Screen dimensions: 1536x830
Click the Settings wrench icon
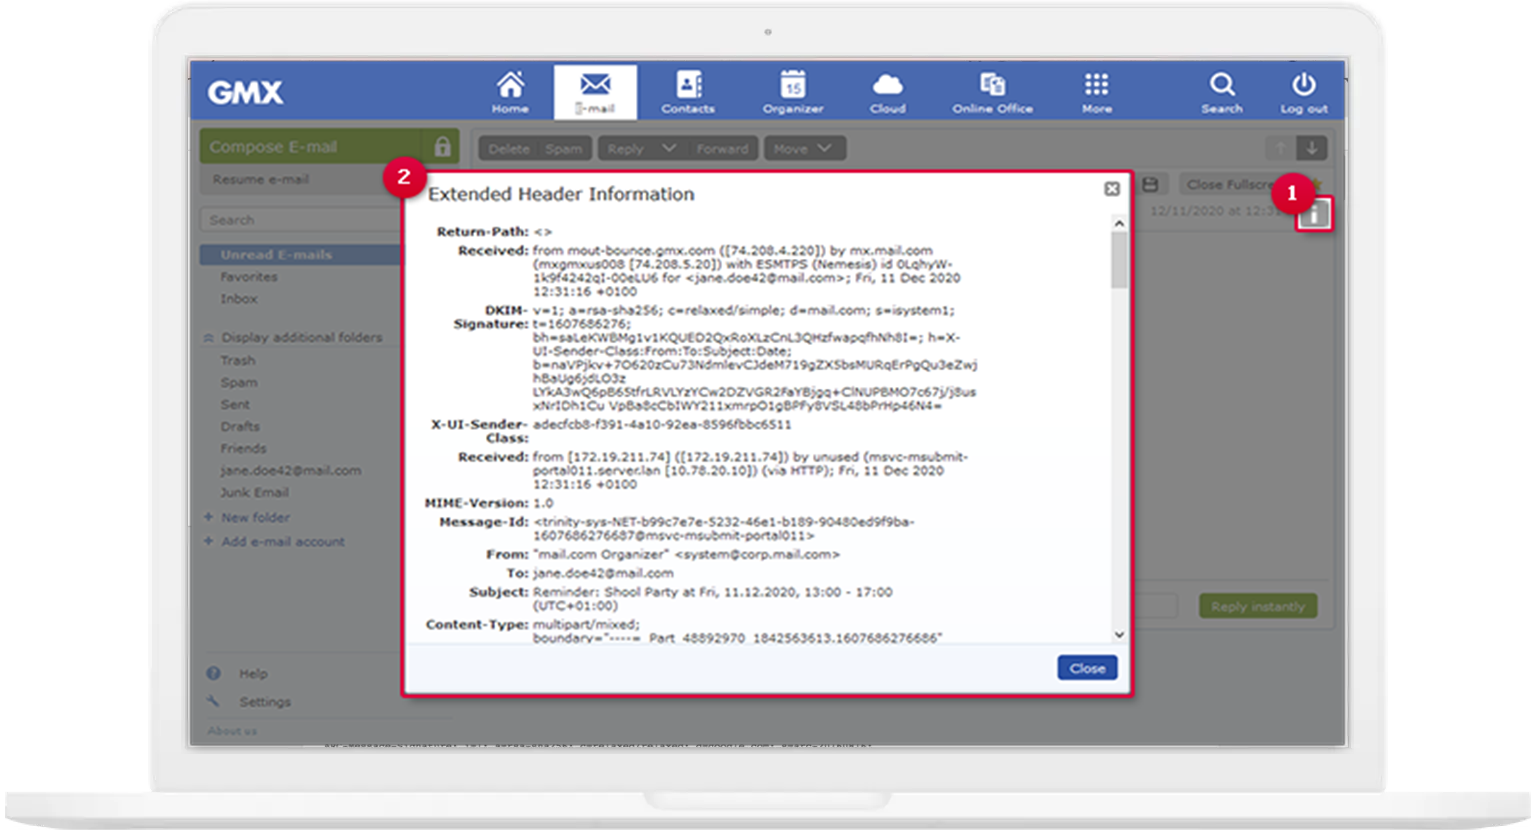point(213,701)
